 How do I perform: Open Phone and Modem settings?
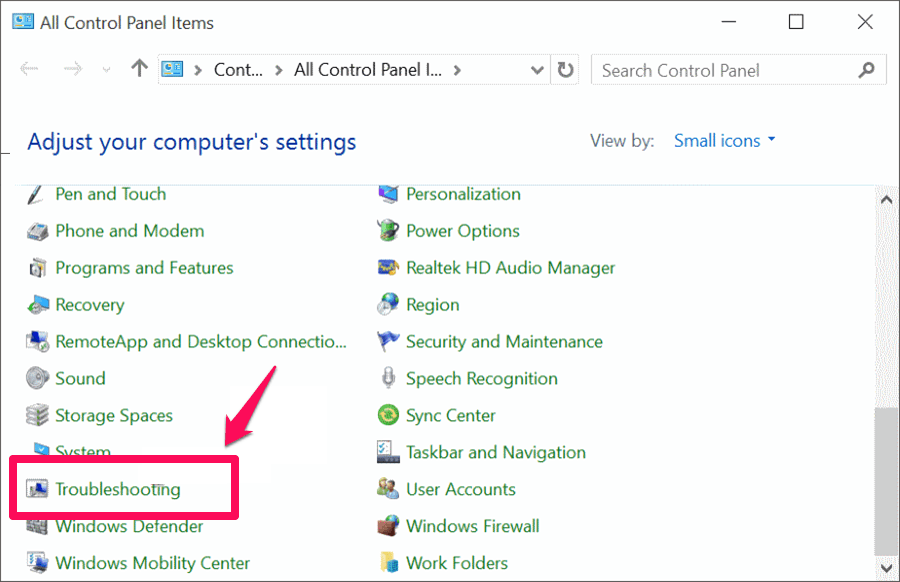129,230
